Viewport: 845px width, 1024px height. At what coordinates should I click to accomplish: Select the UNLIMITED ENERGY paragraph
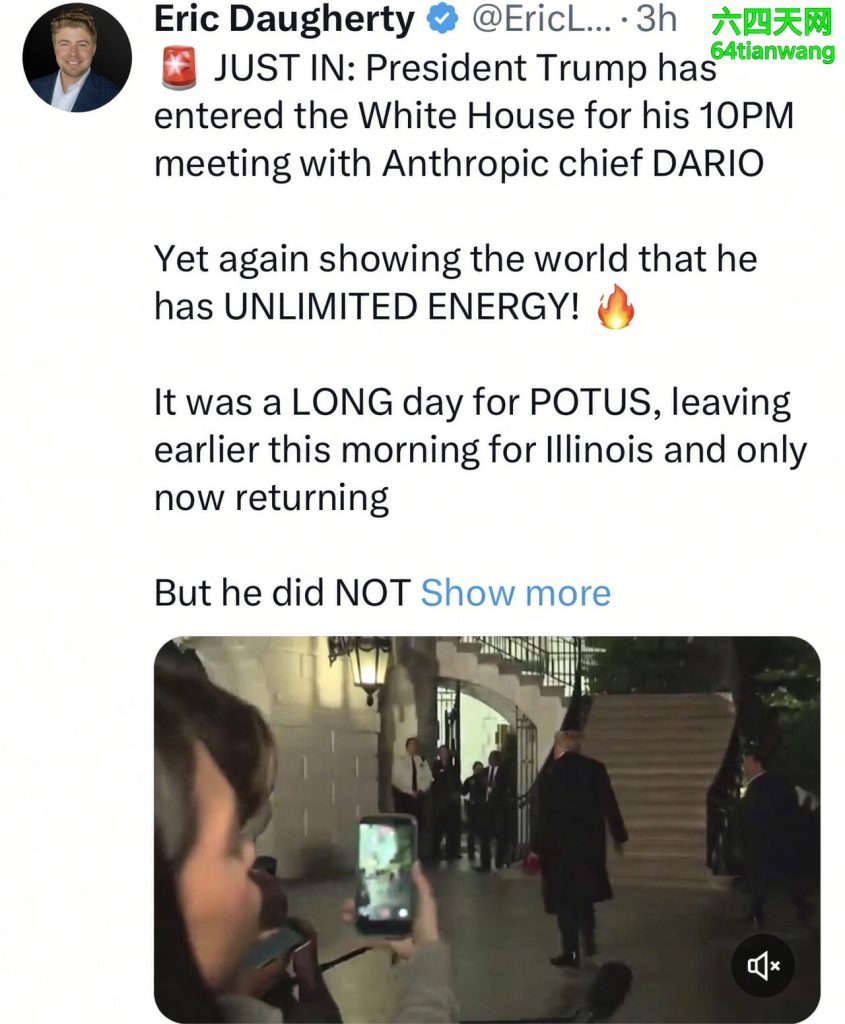[456, 283]
